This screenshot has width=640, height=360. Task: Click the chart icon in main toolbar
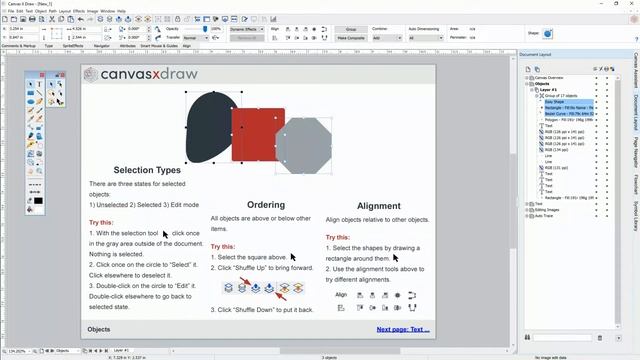coord(273,19)
